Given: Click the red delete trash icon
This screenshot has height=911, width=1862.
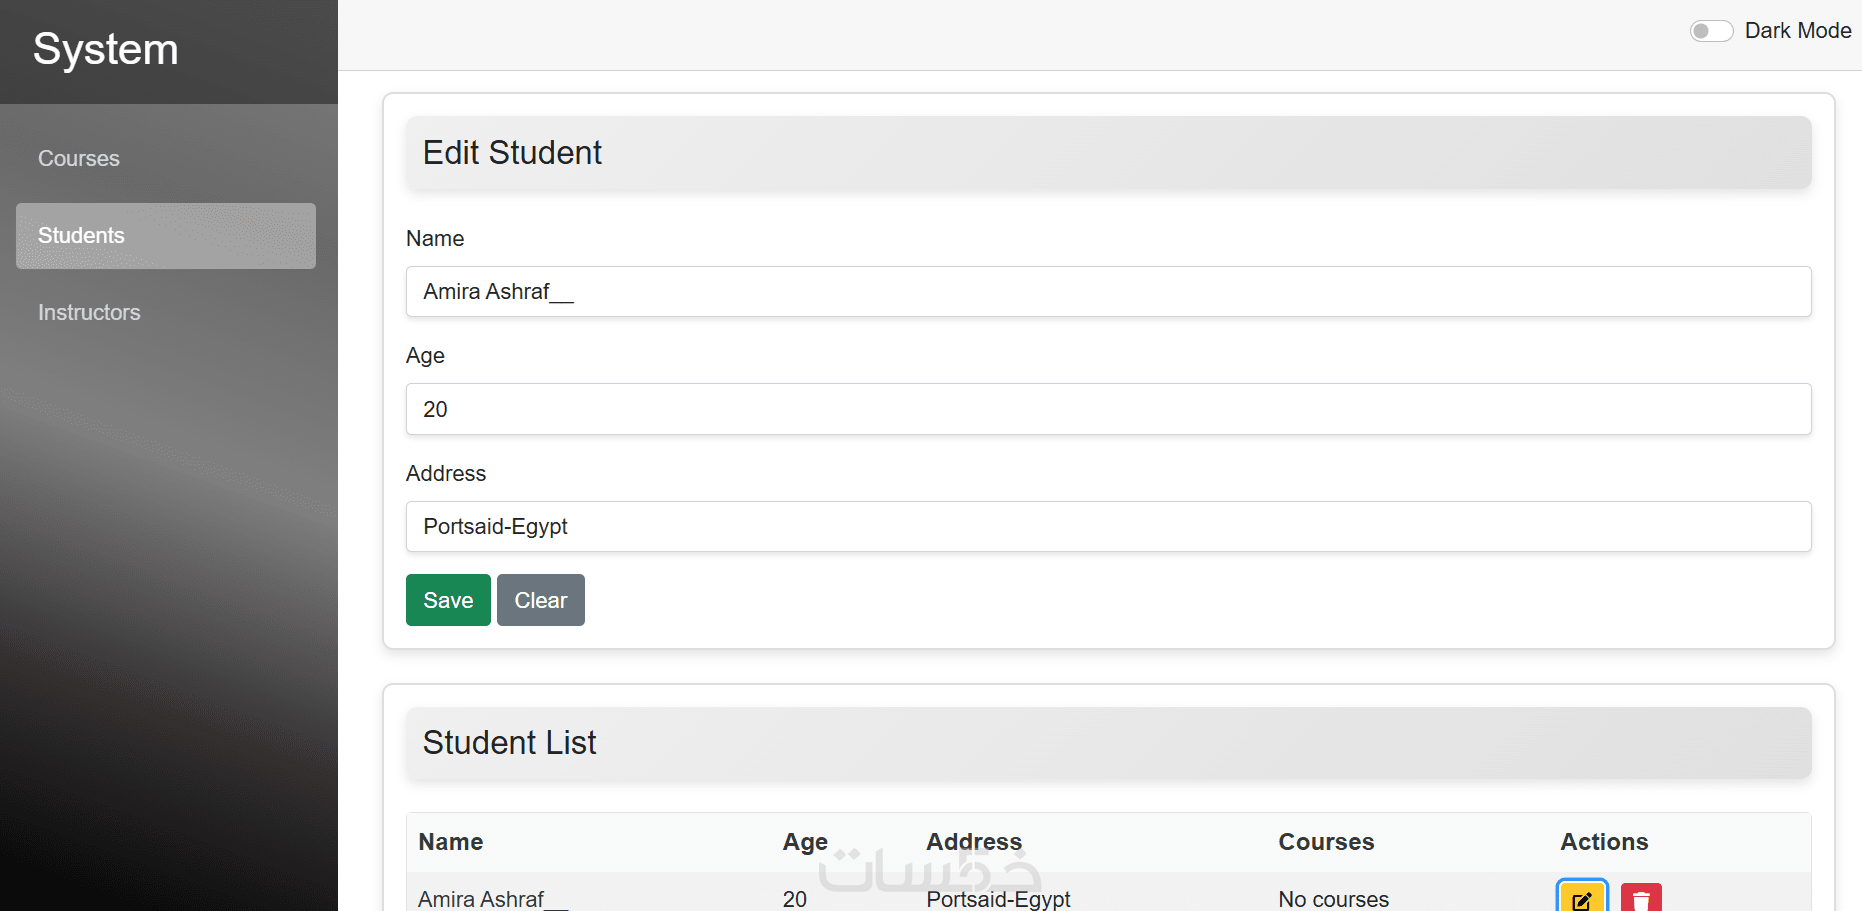Looking at the screenshot, I should coord(1640,897).
